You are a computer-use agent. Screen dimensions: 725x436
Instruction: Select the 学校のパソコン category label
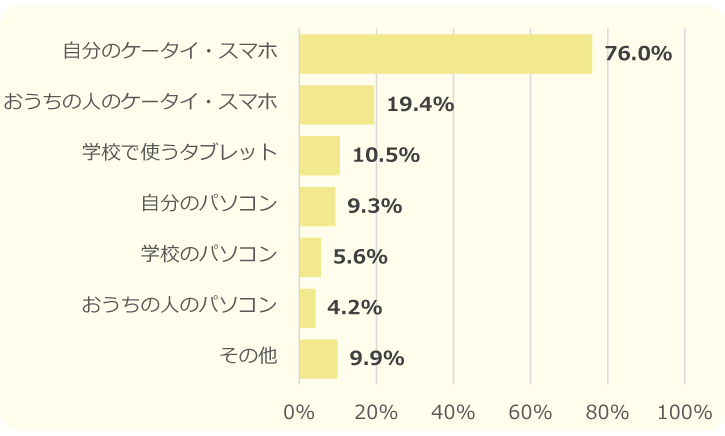208,255
